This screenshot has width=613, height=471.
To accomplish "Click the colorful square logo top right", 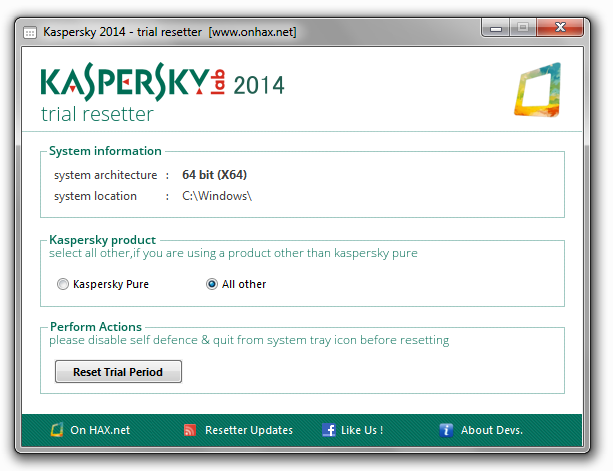I will point(538,90).
